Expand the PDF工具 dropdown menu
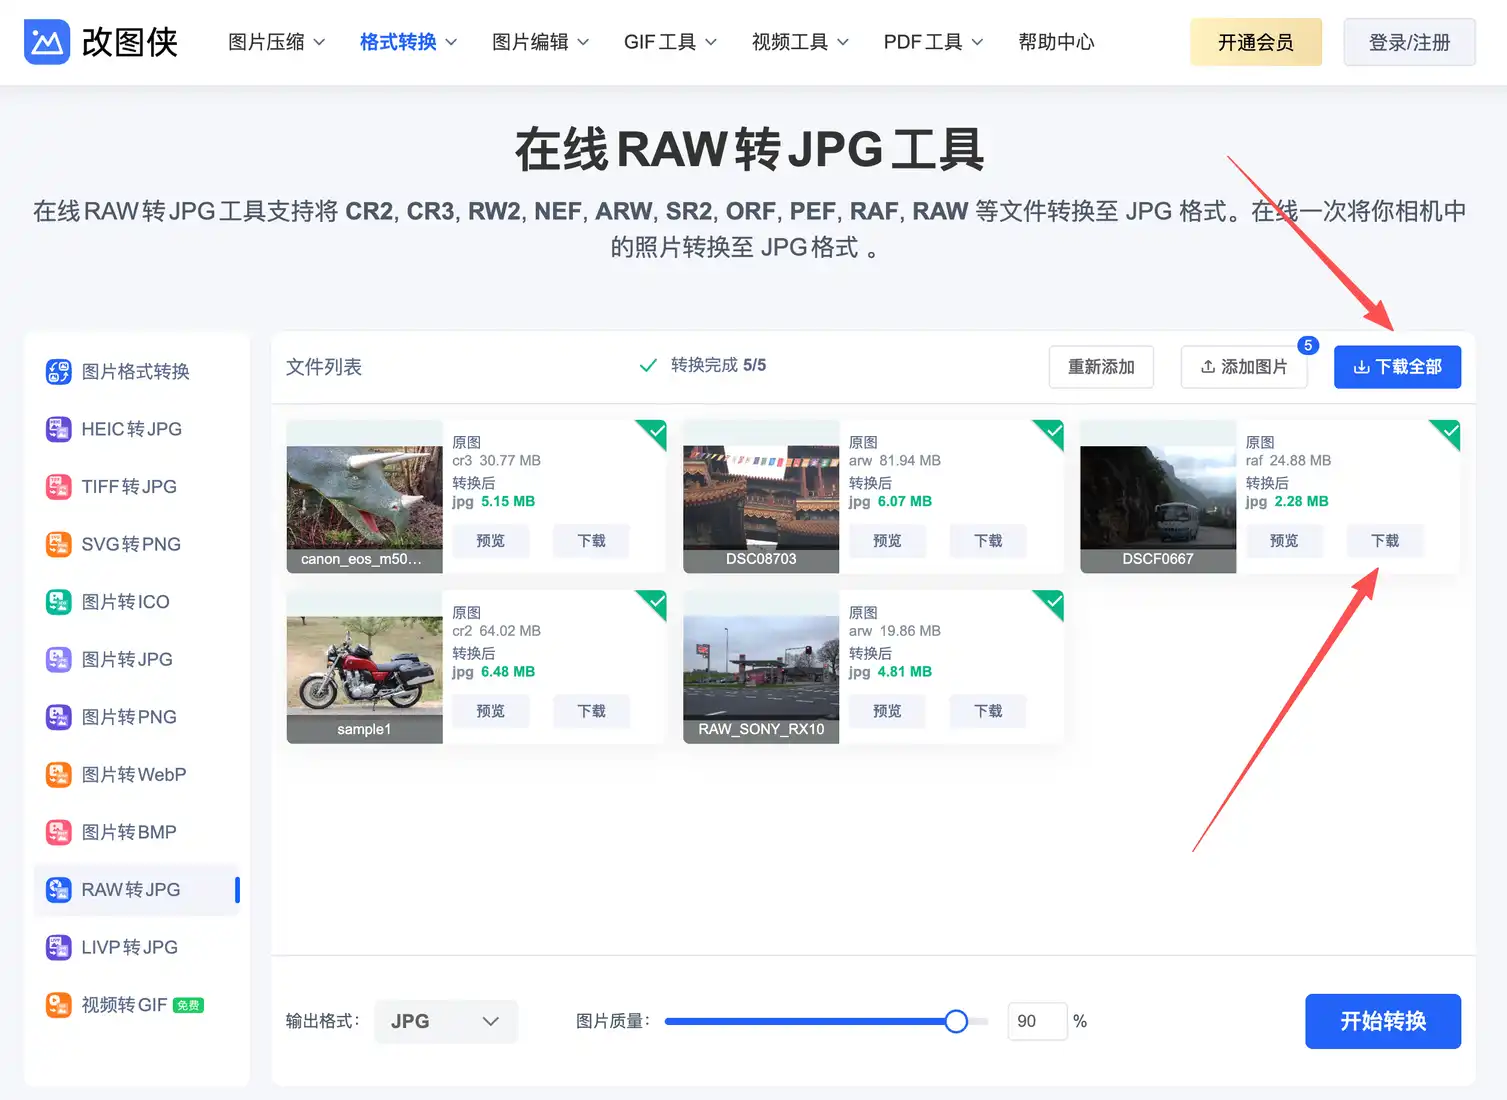This screenshot has height=1100, width=1507. coord(932,42)
